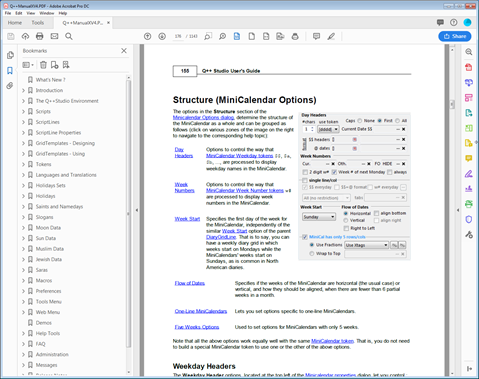Expand the Scripts bookmark
Image resolution: width=479 pixels, height=379 pixels.
point(23,111)
